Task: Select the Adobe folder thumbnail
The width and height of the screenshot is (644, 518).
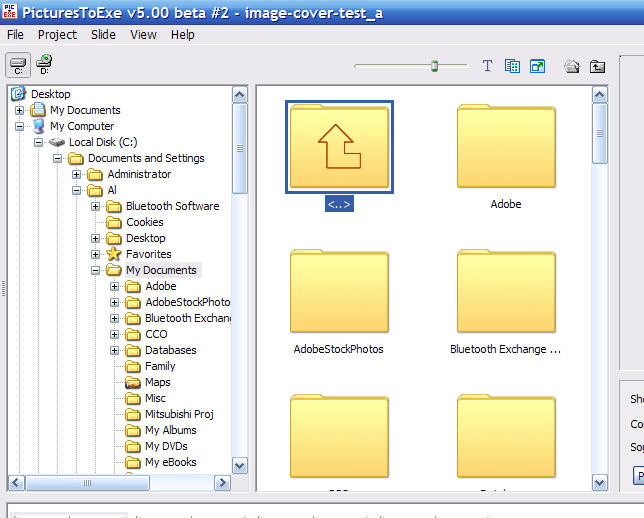Action: pos(506,147)
